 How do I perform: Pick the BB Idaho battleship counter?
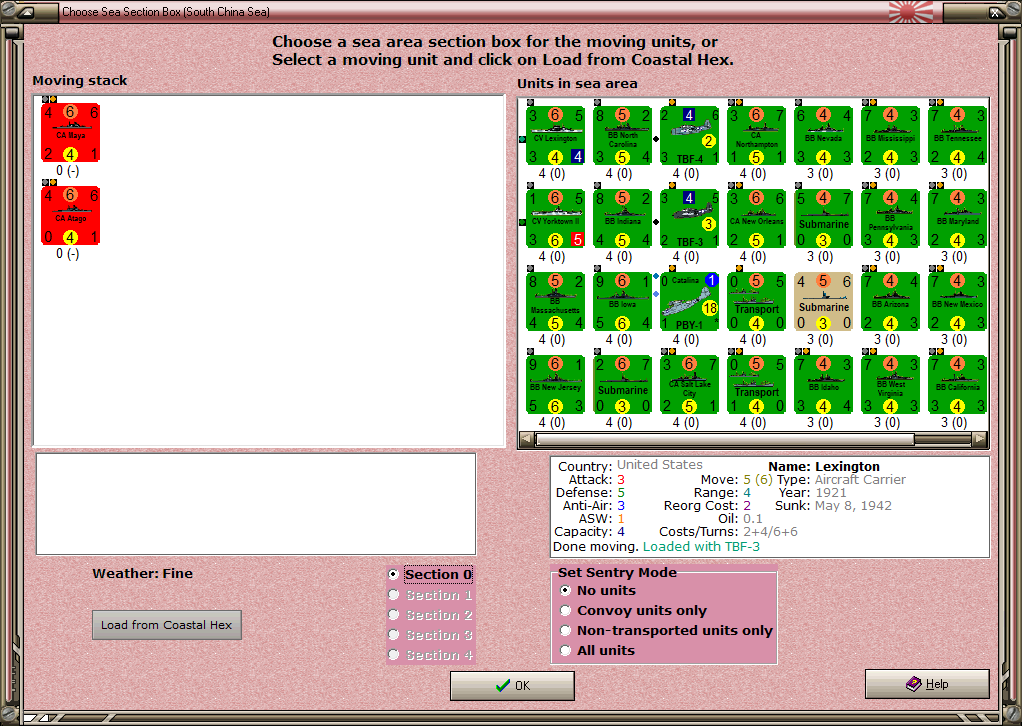[823, 385]
